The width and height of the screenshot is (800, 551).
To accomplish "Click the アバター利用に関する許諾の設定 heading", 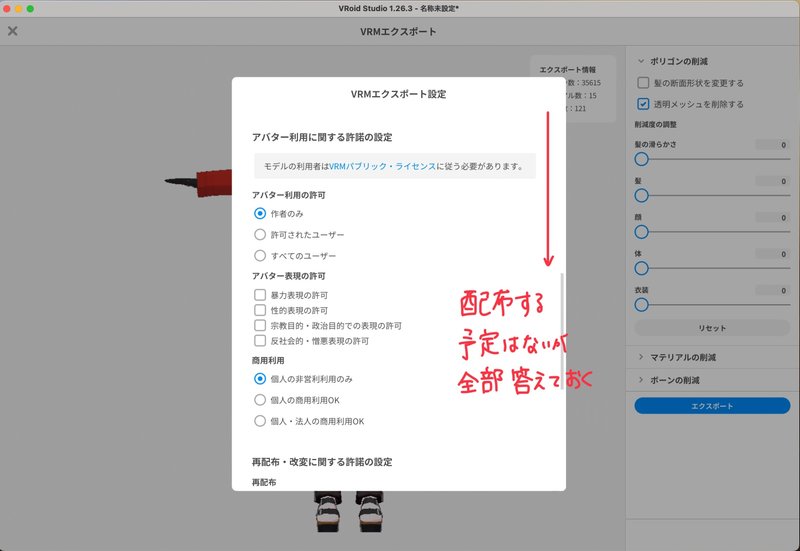I will pyautogui.click(x=322, y=137).
